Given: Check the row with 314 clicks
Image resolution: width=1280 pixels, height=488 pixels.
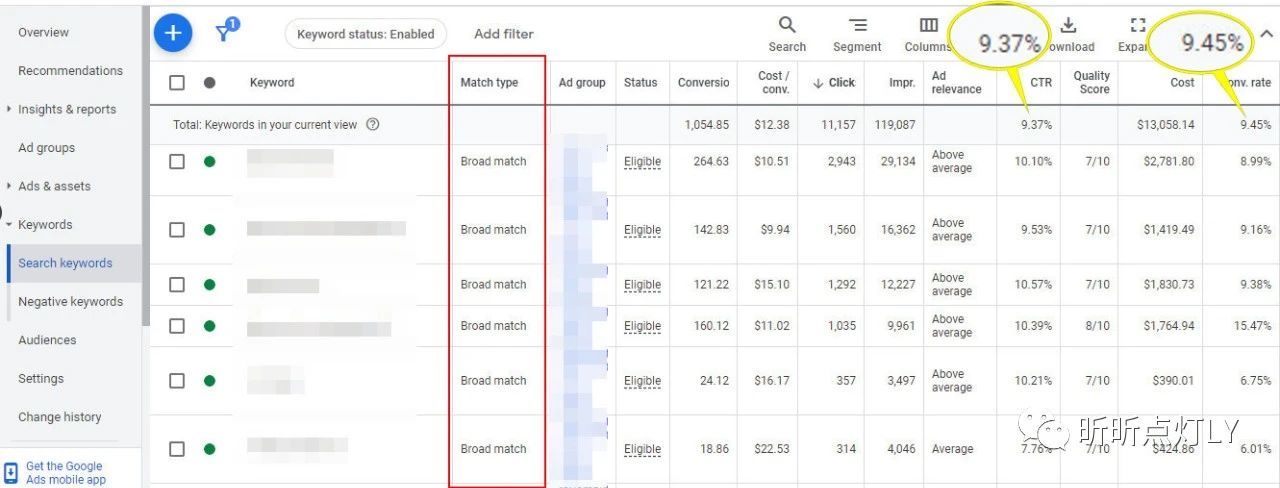Looking at the screenshot, I should 177,449.
